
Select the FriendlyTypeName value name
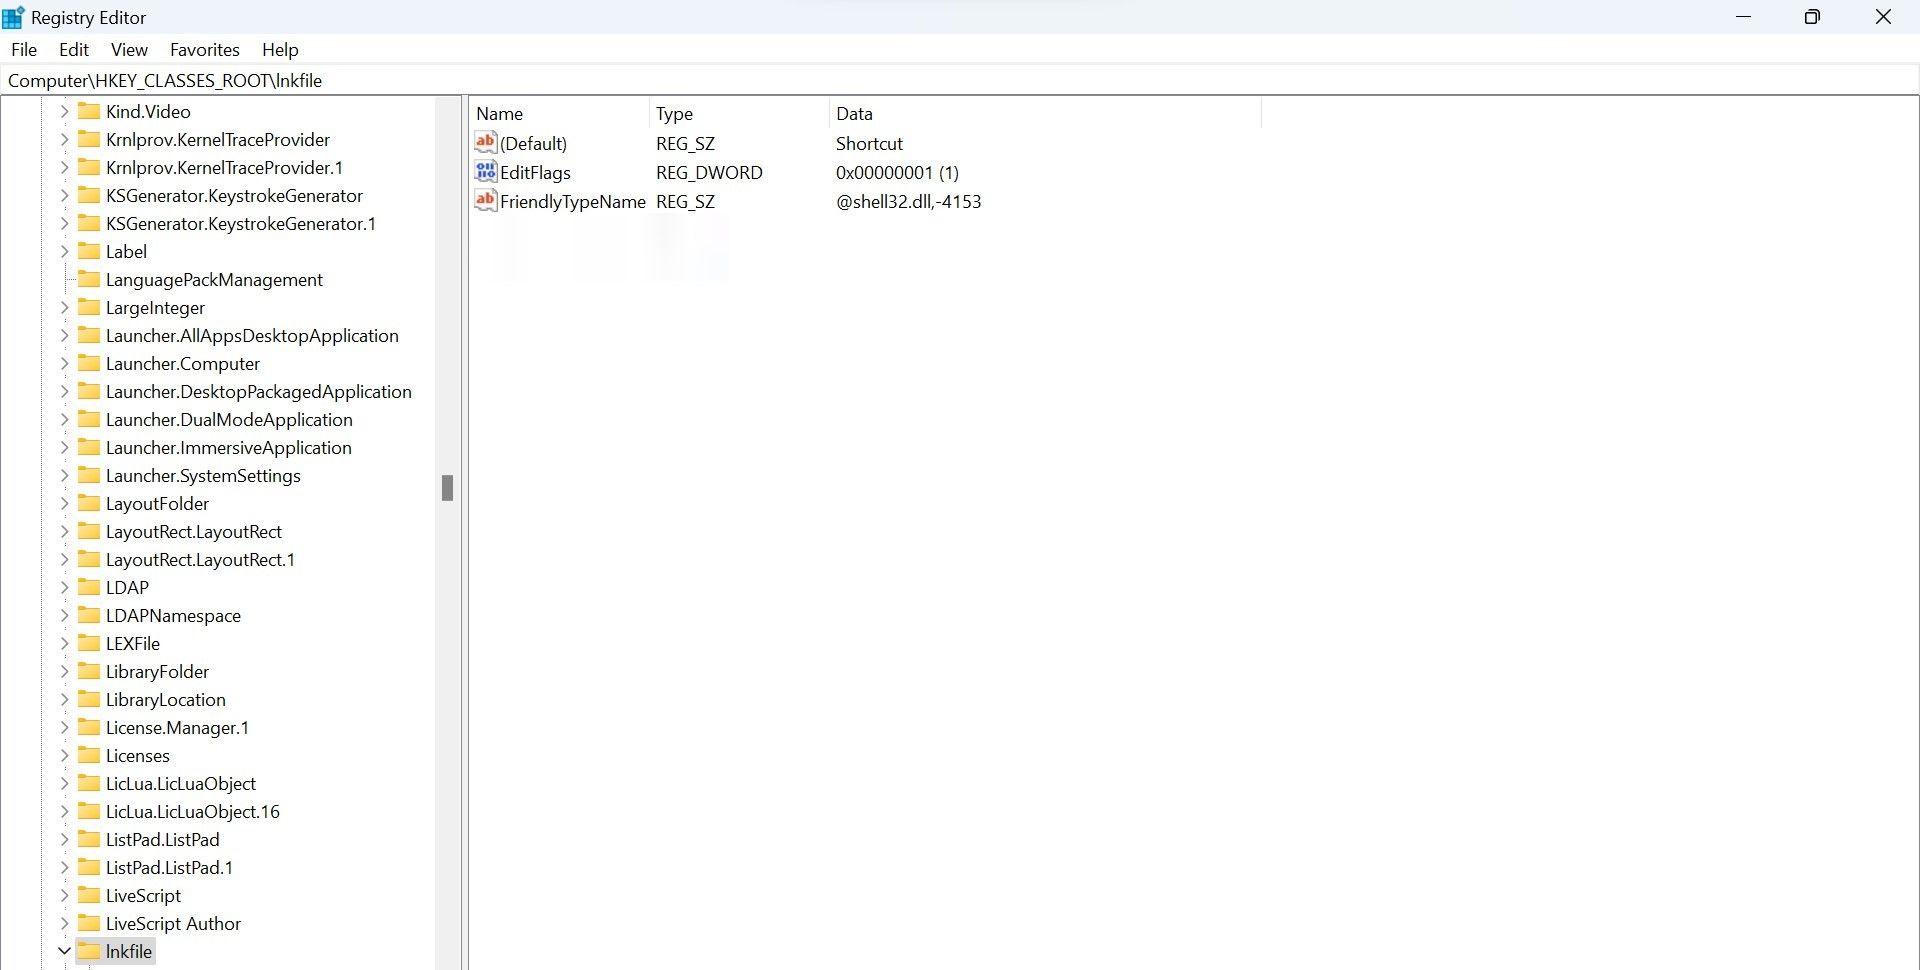pos(573,201)
